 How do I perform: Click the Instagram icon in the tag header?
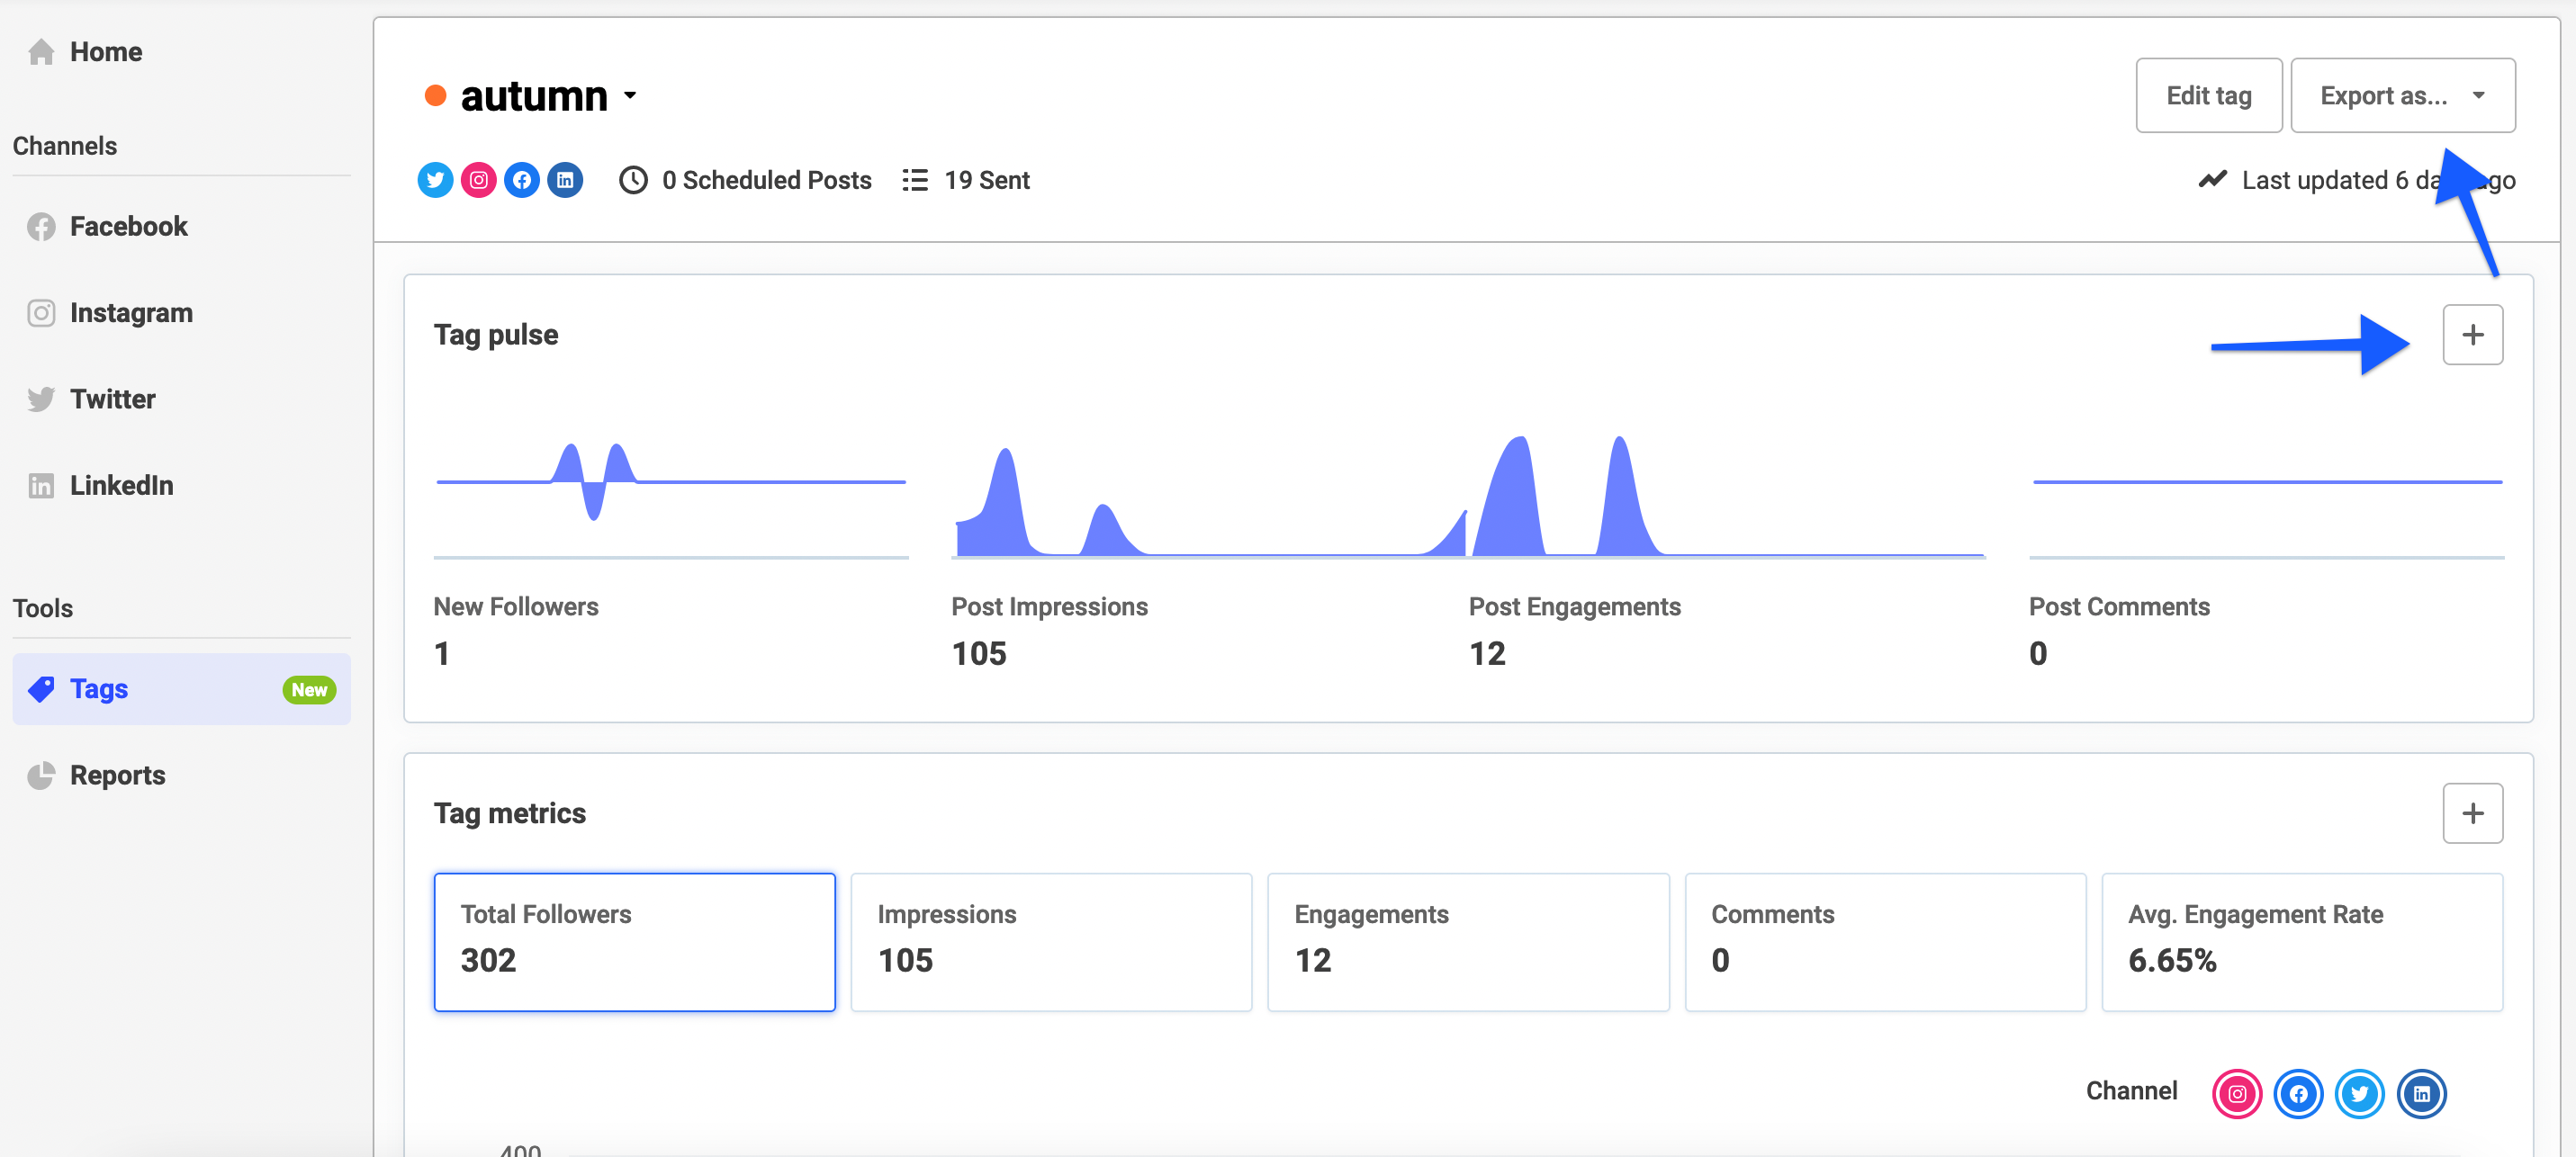coord(478,180)
